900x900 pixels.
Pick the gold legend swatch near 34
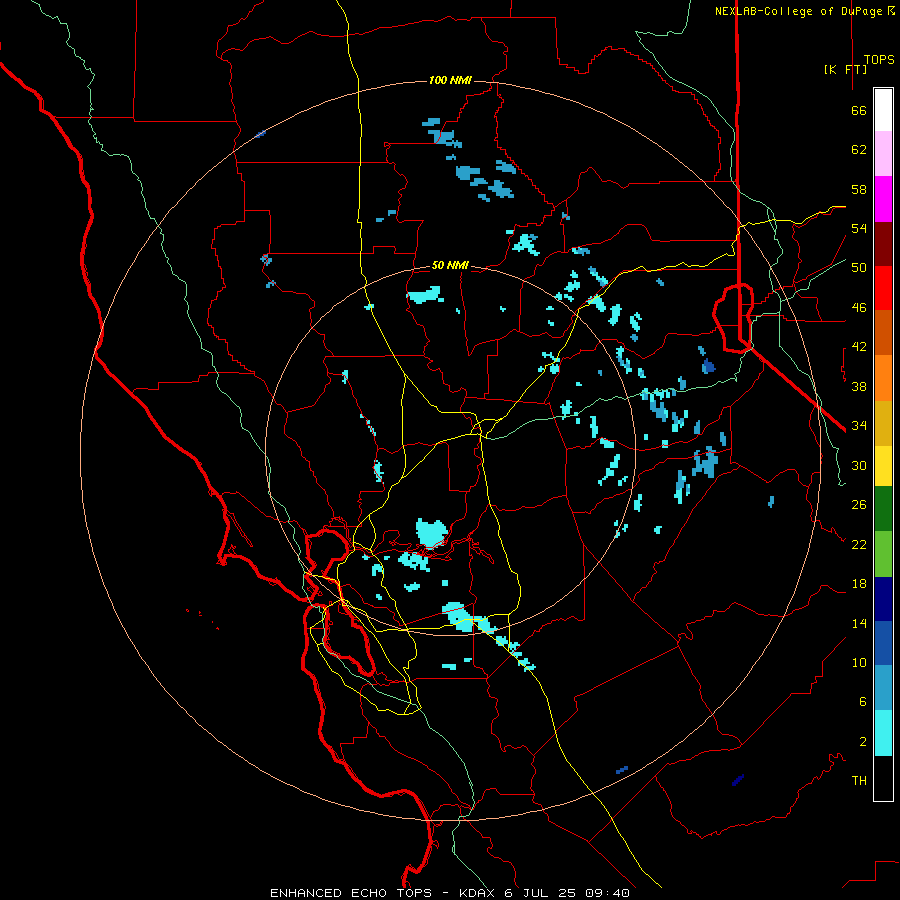[883, 423]
